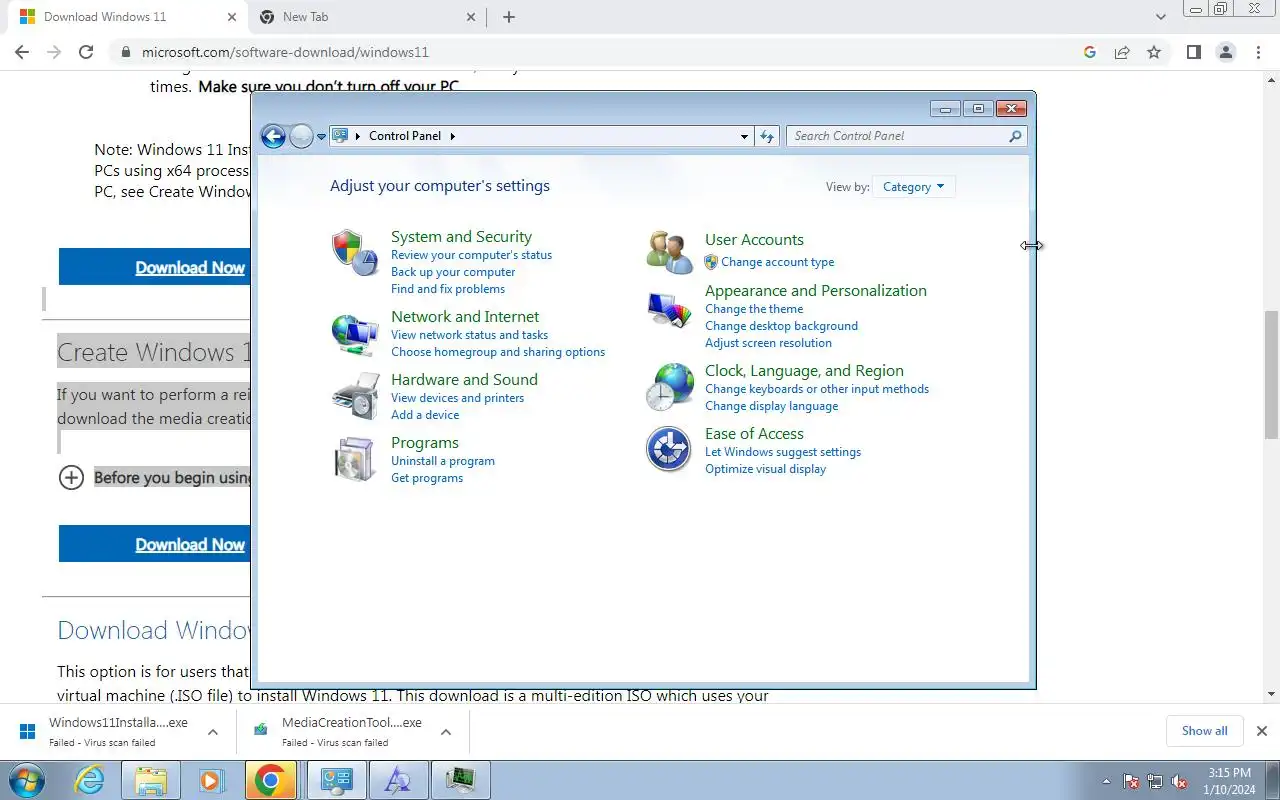1280x800 pixels.
Task: Click the Chrome page vertical scrollbar thumb
Action: pos(1271,375)
